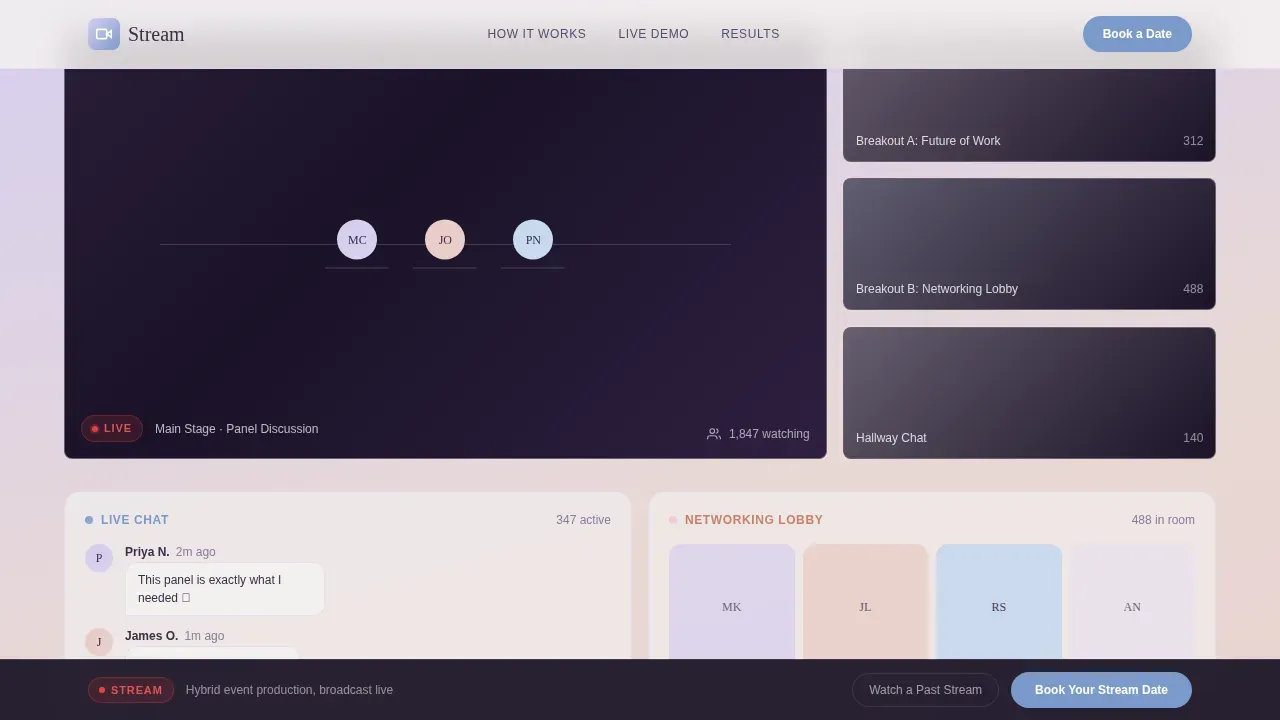Click the 312 count on Breakout A

tap(1193, 141)
